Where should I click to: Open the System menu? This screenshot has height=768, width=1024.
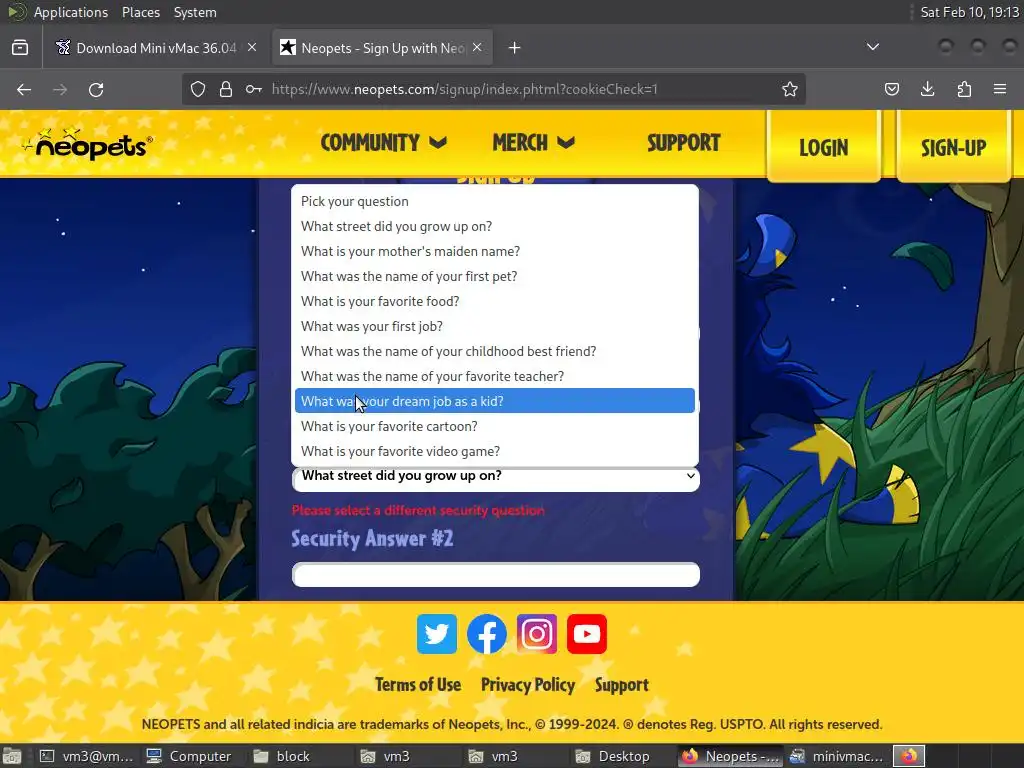click(195, 12)
